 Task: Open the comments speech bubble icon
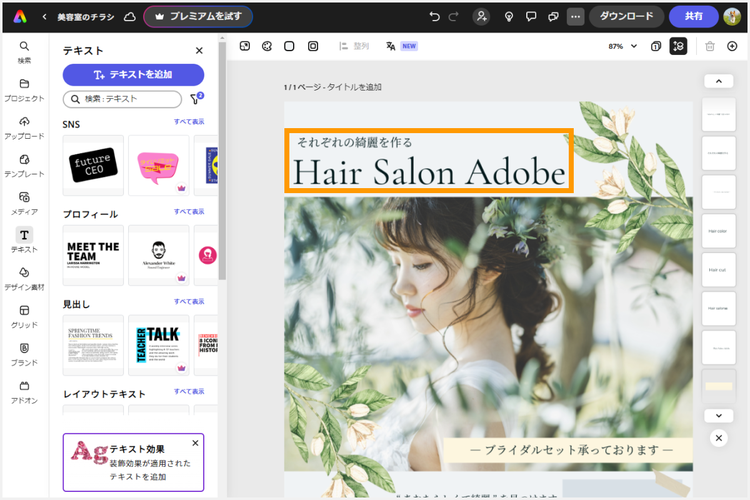[x=531, y=17]
